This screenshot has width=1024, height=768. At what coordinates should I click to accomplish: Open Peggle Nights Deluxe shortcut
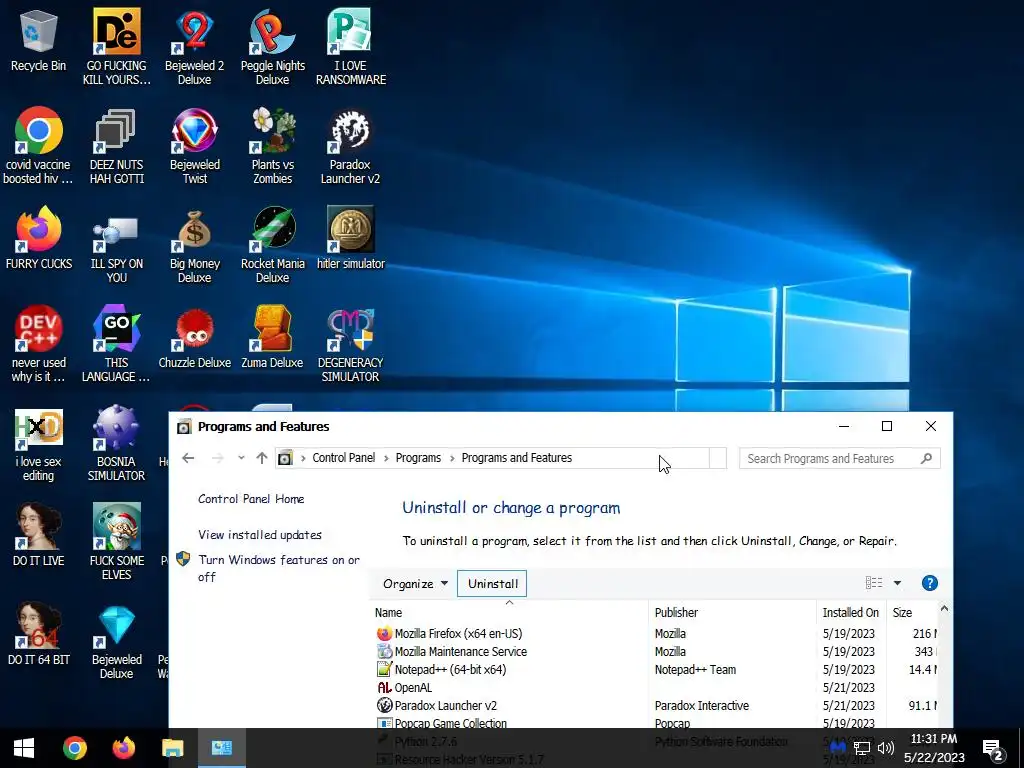[x=272, y=47]
